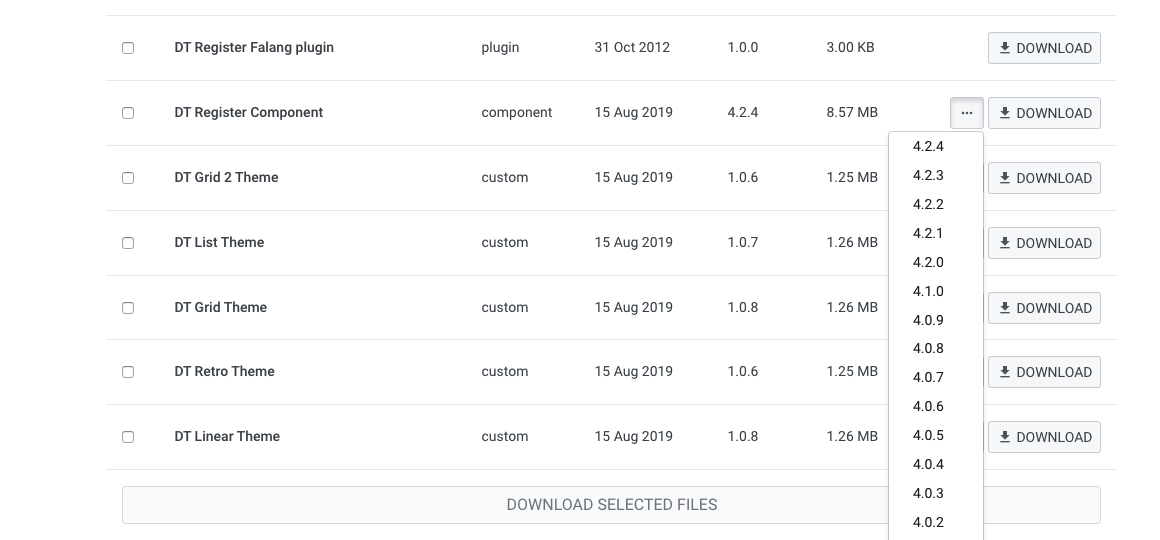1160x540 pixels.
Task: Download DT Register Component file
Action: click(x=1044, y=113)
